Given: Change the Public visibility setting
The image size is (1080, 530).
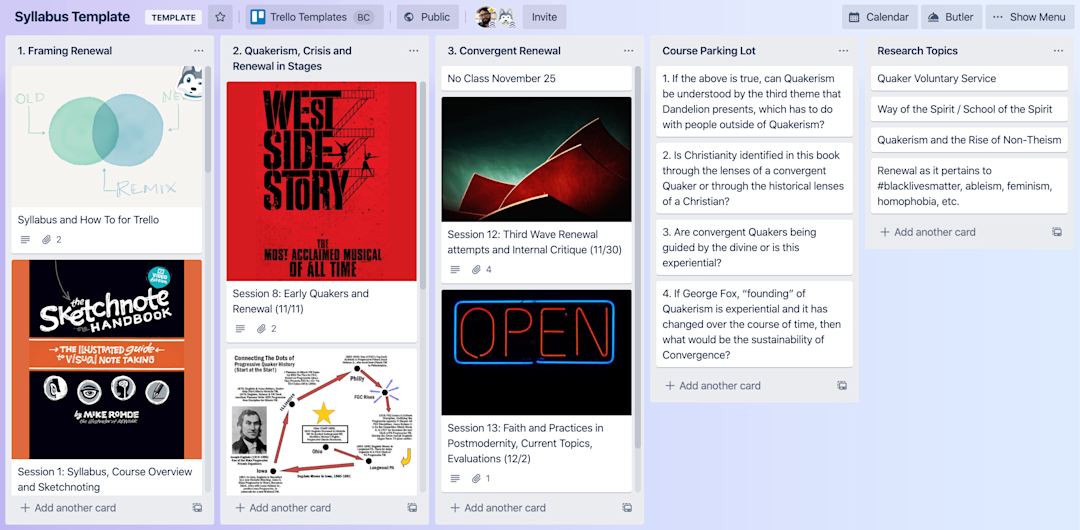Looking at the screenshot, I should [x=427, y=17].
